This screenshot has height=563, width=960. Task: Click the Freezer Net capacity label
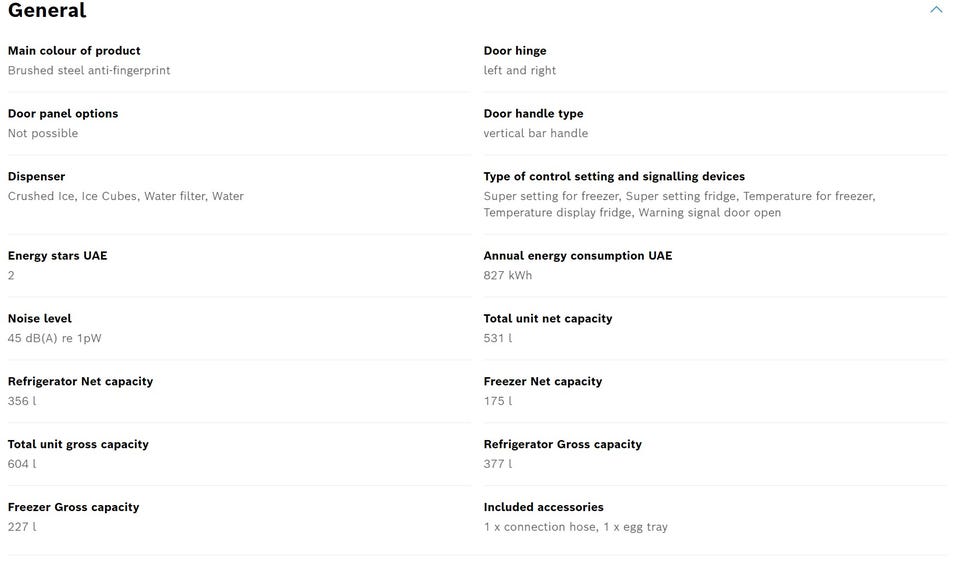click(543, 382)
